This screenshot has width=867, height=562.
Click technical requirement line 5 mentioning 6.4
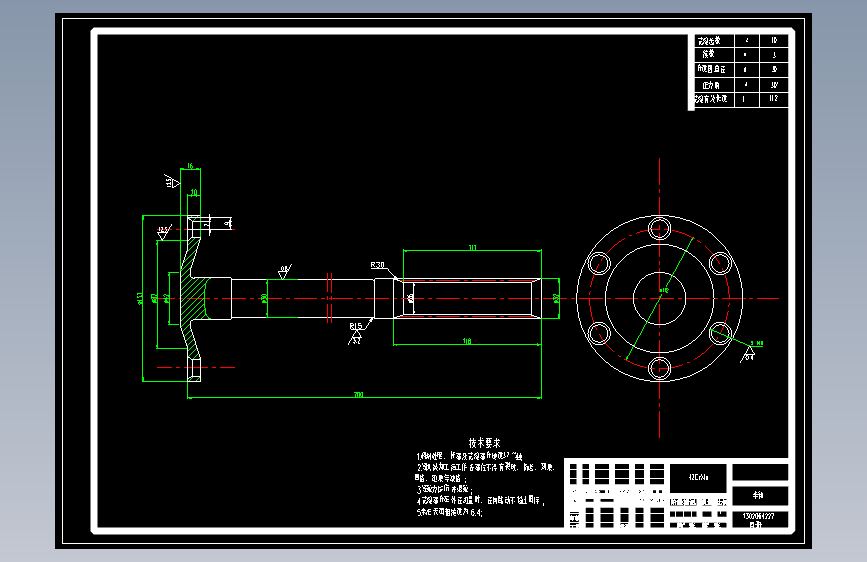pos(450,513)
